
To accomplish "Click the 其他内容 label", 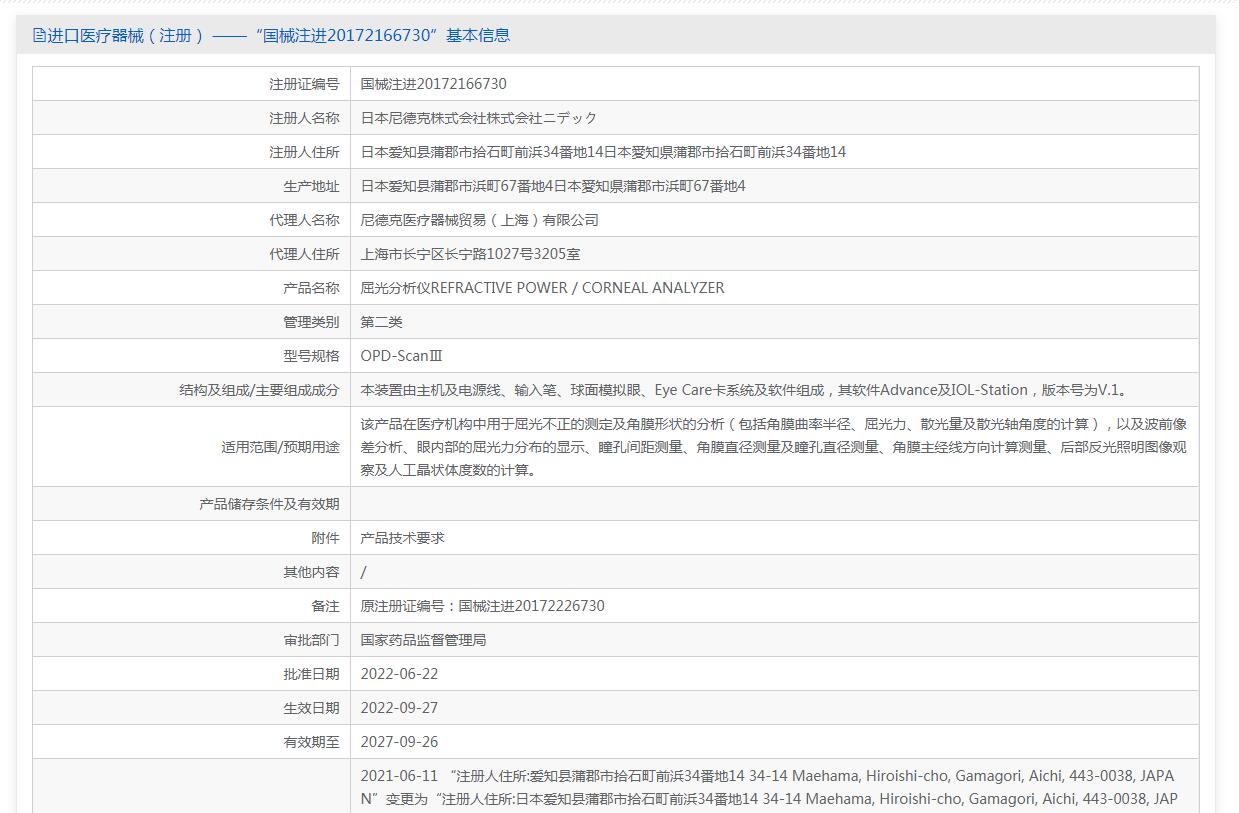I will click(311, 572).
